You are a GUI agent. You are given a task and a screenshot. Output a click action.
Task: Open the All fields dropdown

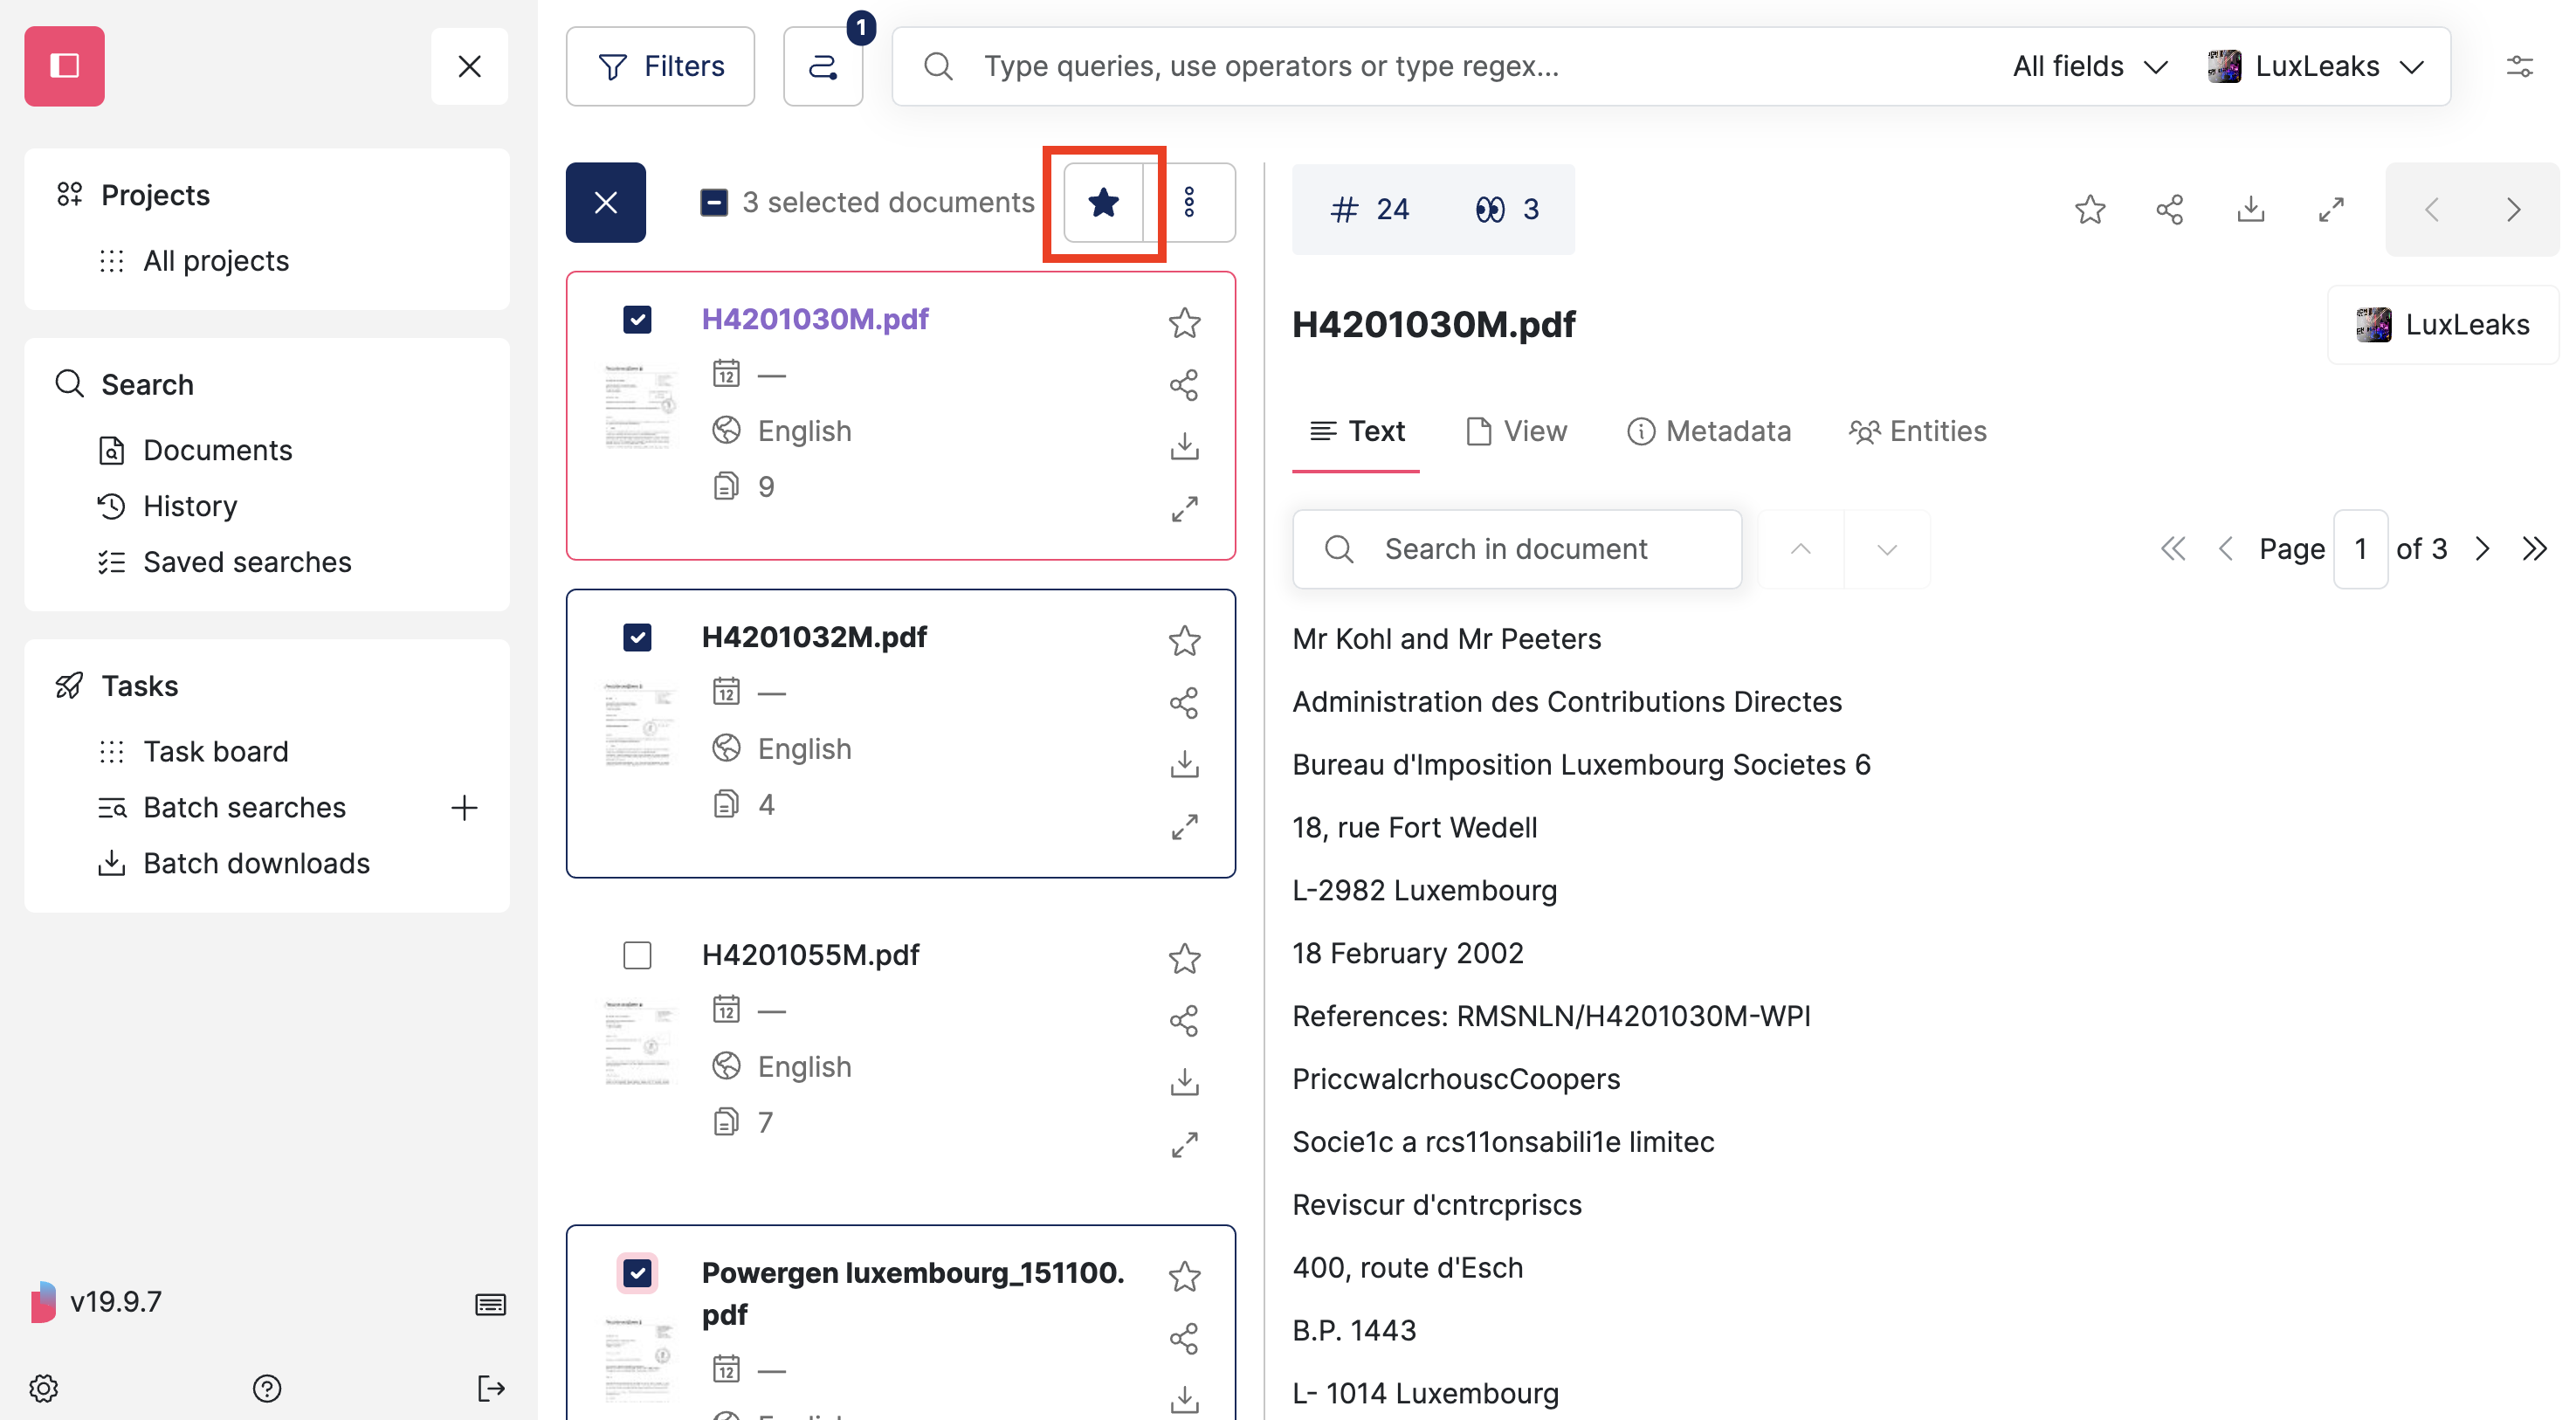(x=2089, y=67)
